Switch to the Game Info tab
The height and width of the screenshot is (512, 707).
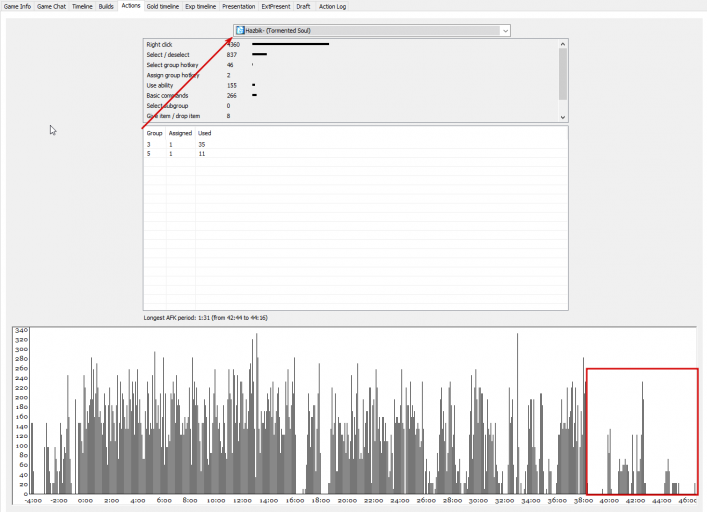18,6
